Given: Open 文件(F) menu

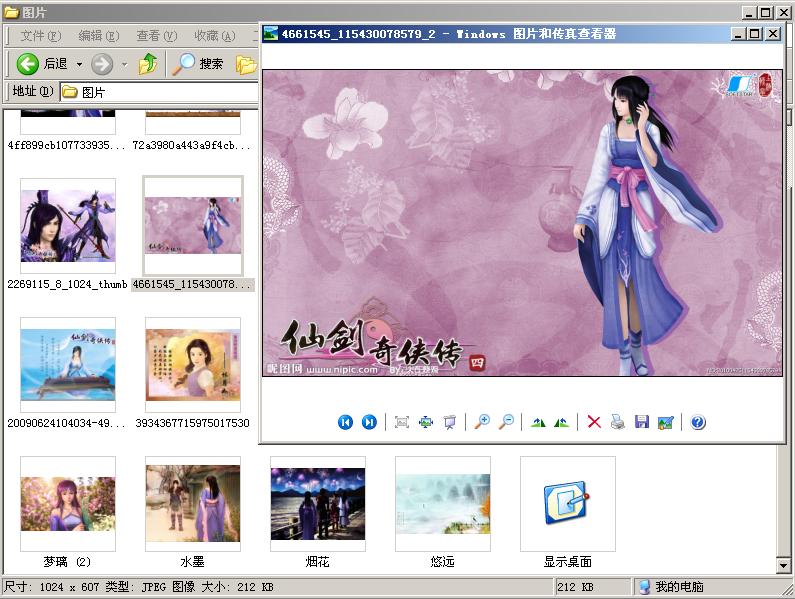Looking at the screenshot, I should (41, 36).
